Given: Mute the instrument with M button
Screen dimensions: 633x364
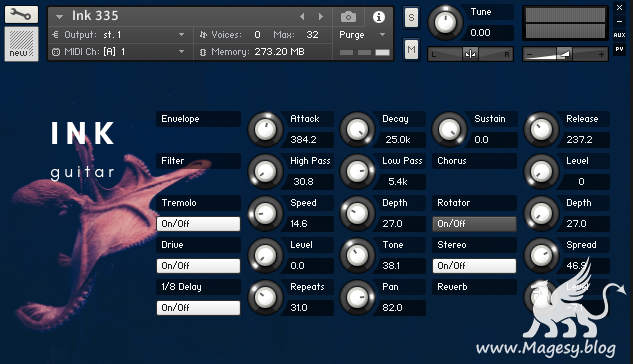Looking at the screenshot, I should [411, 50].
